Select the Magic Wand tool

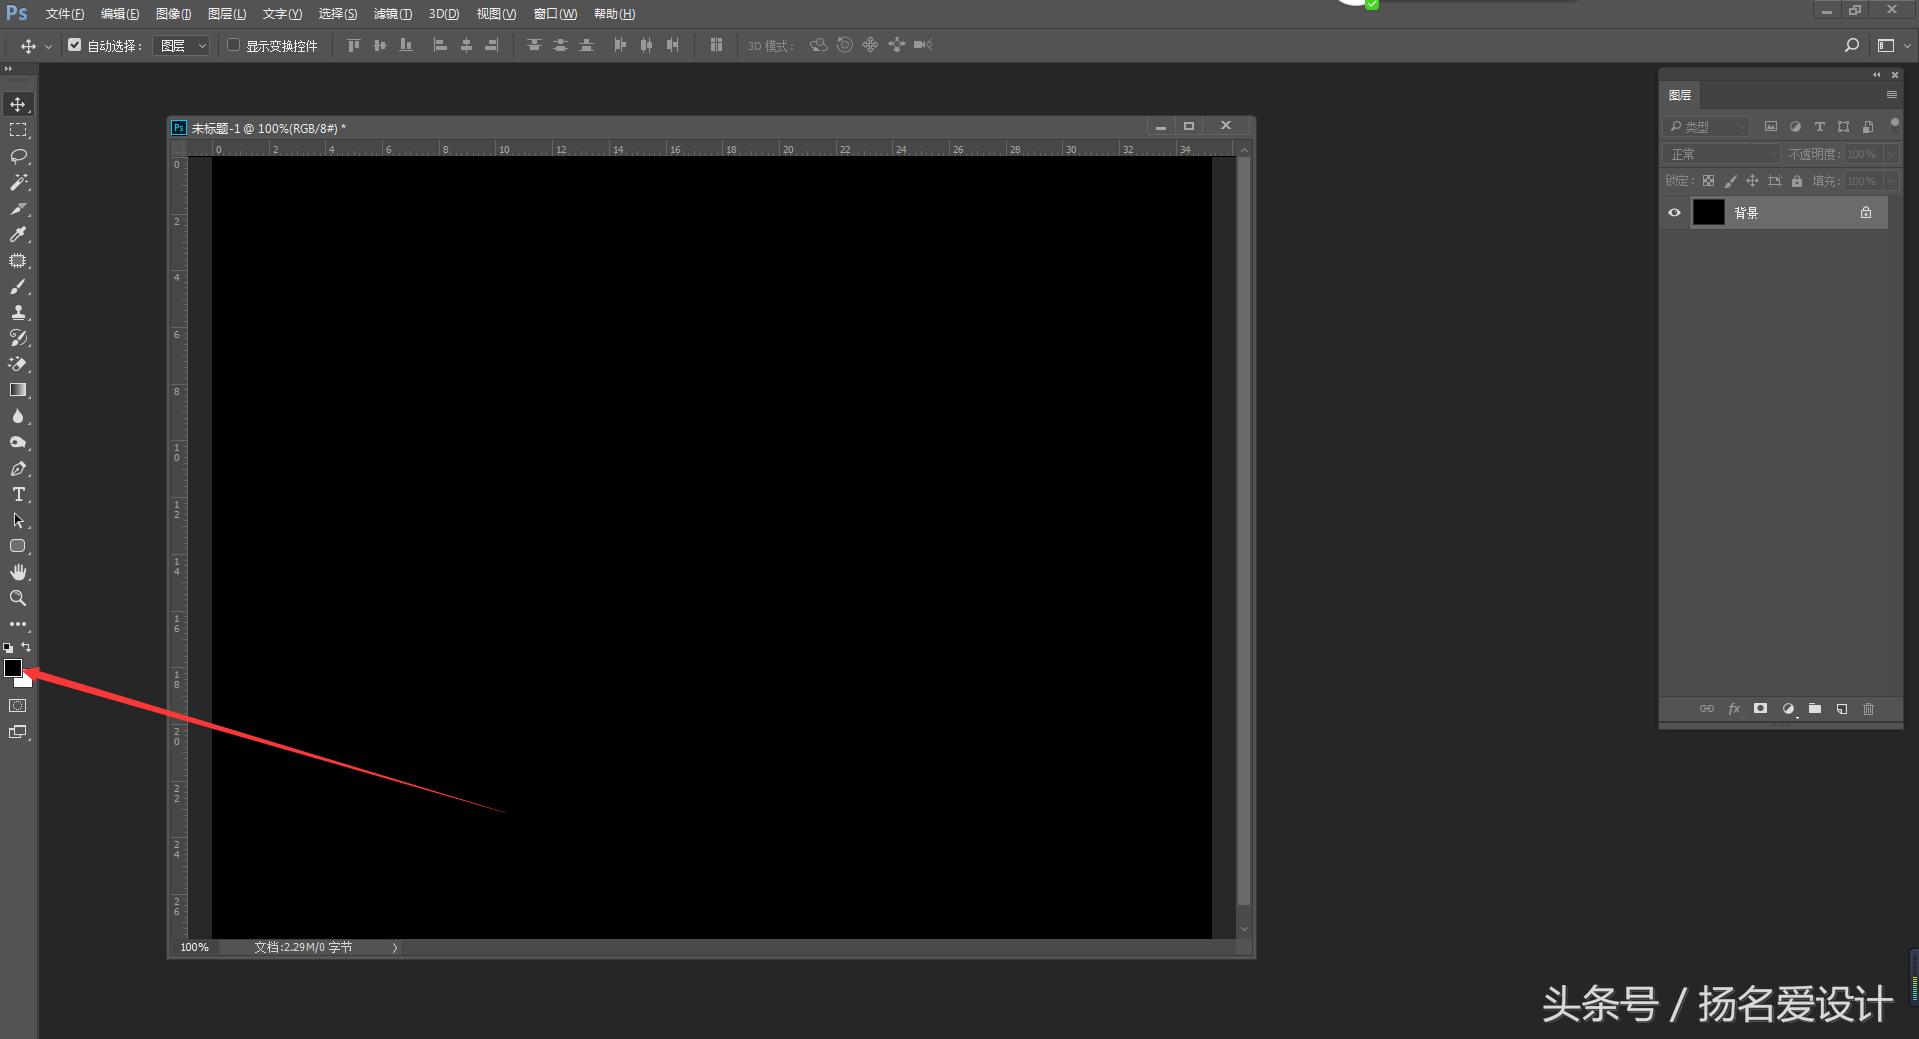pyautogui.click(x=18, y=182)
